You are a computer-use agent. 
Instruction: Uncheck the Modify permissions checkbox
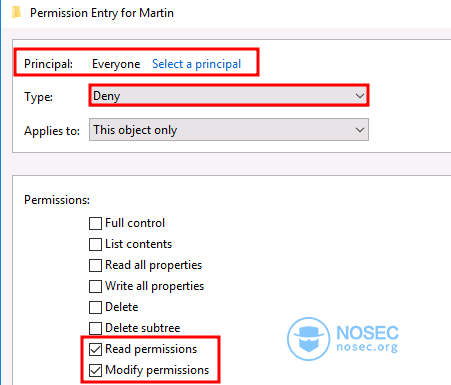click(95, 370)
